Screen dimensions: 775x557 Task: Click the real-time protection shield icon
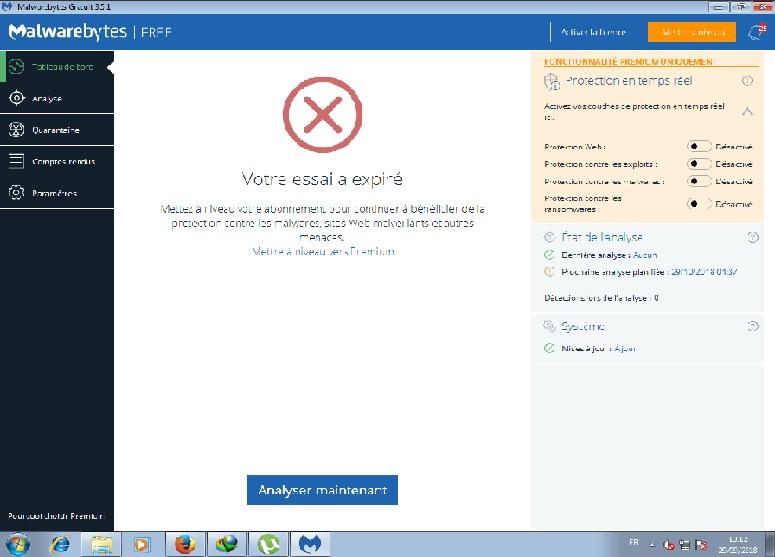[552, 82]
